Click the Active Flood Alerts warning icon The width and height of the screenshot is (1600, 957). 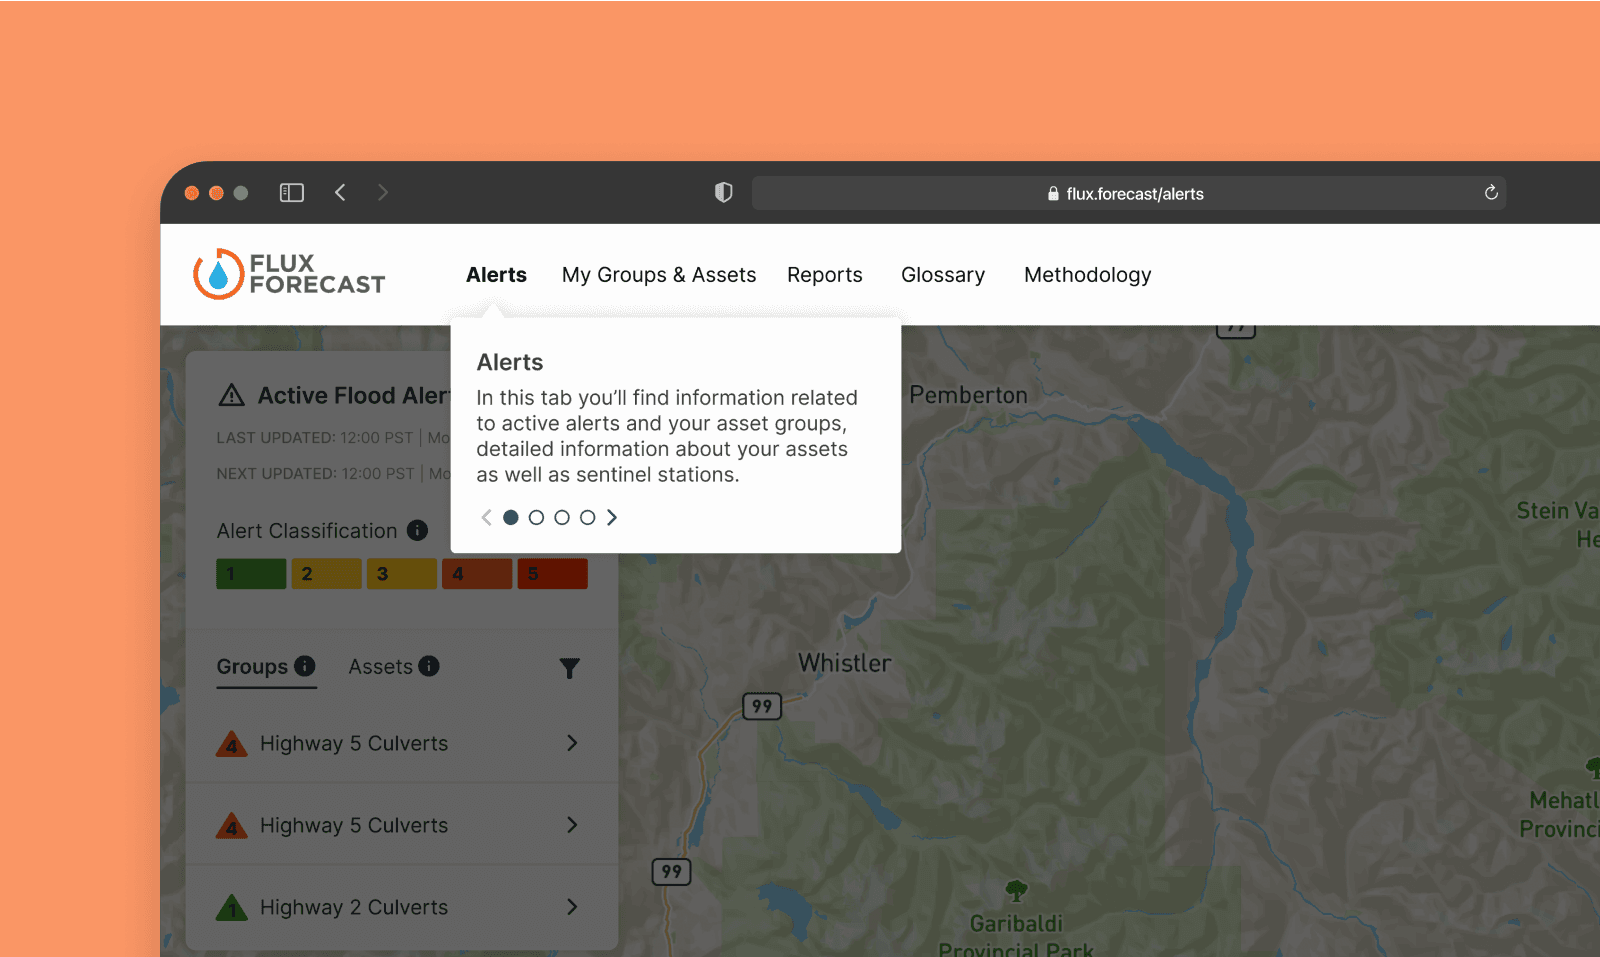[231, 395]
